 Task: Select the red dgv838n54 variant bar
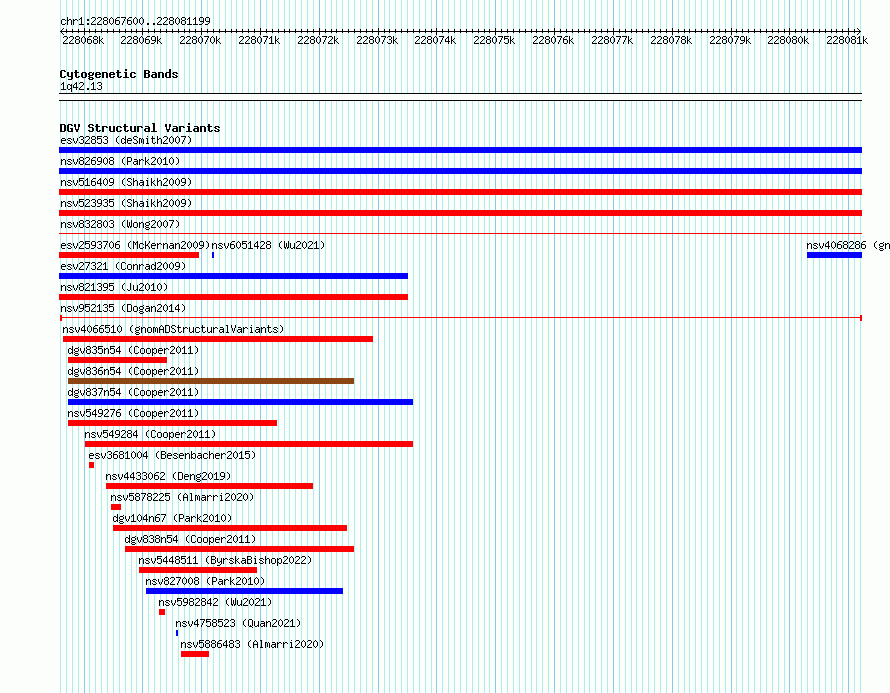tap(240, 549)
